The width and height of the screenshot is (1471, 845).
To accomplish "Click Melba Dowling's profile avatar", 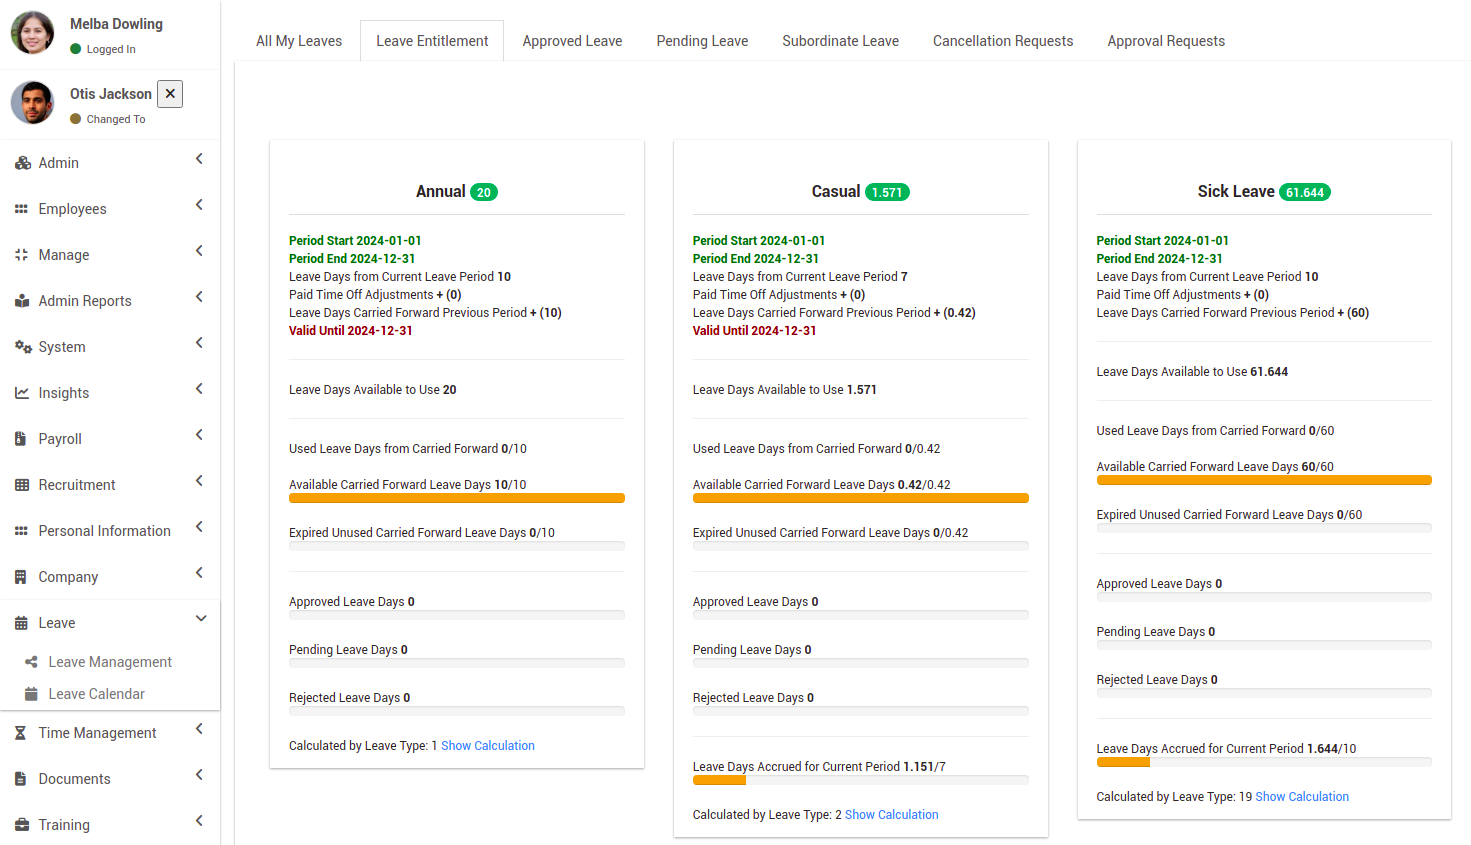I will (32, 33).
